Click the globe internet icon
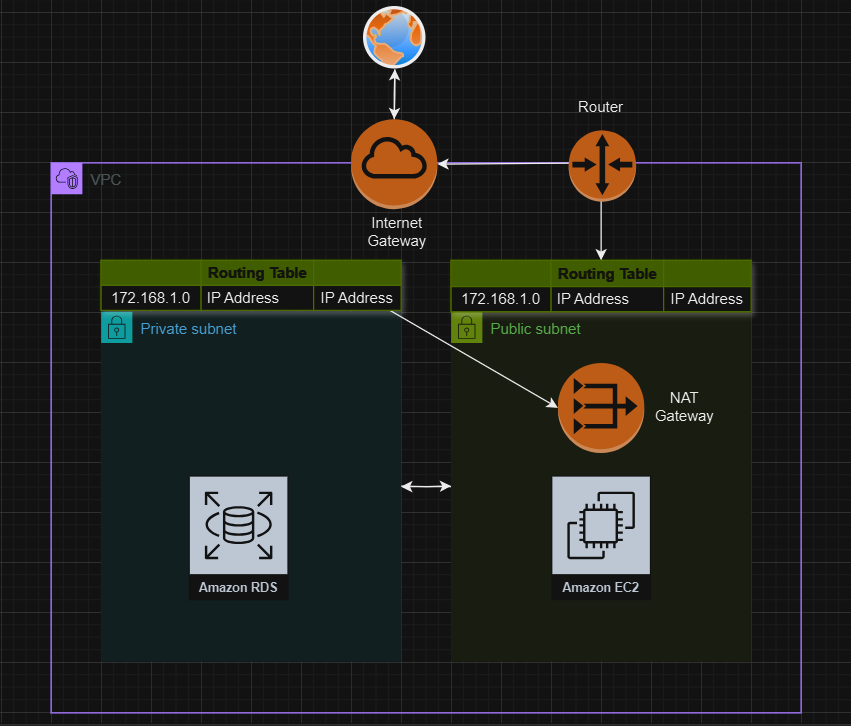Viewport: 851px width, 726px height. 395,39
